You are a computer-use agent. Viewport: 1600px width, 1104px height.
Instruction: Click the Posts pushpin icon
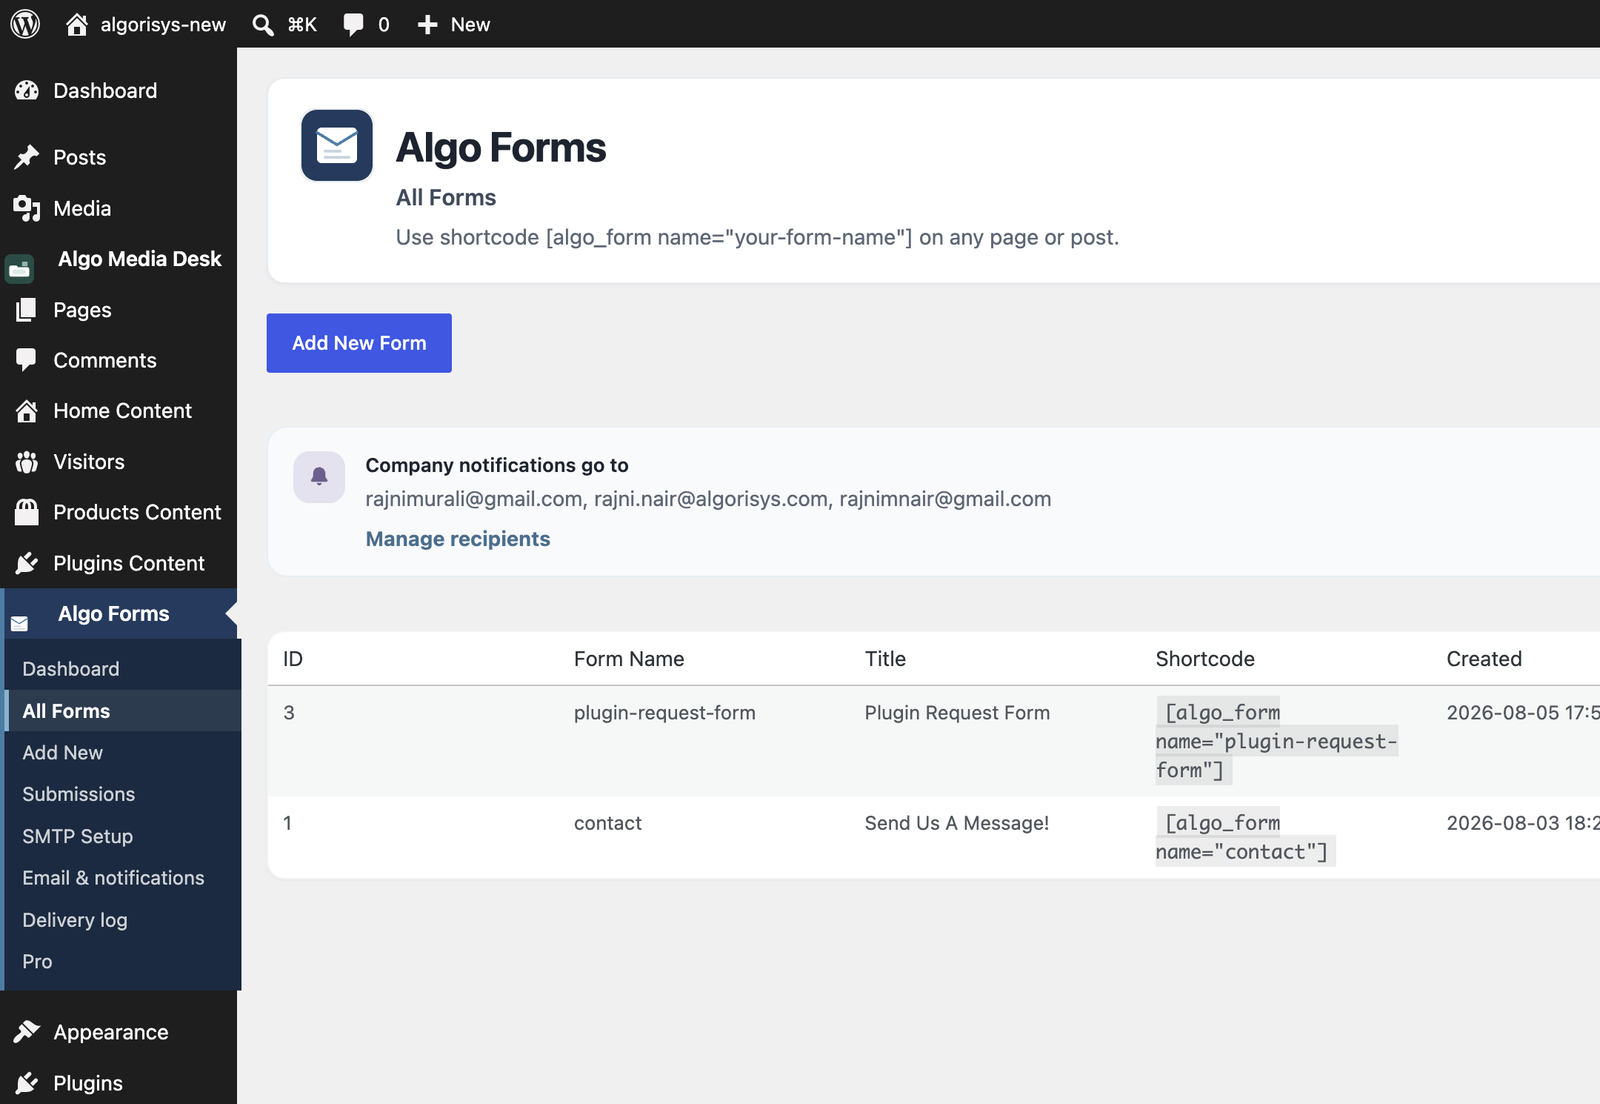[x=27, y=158]
